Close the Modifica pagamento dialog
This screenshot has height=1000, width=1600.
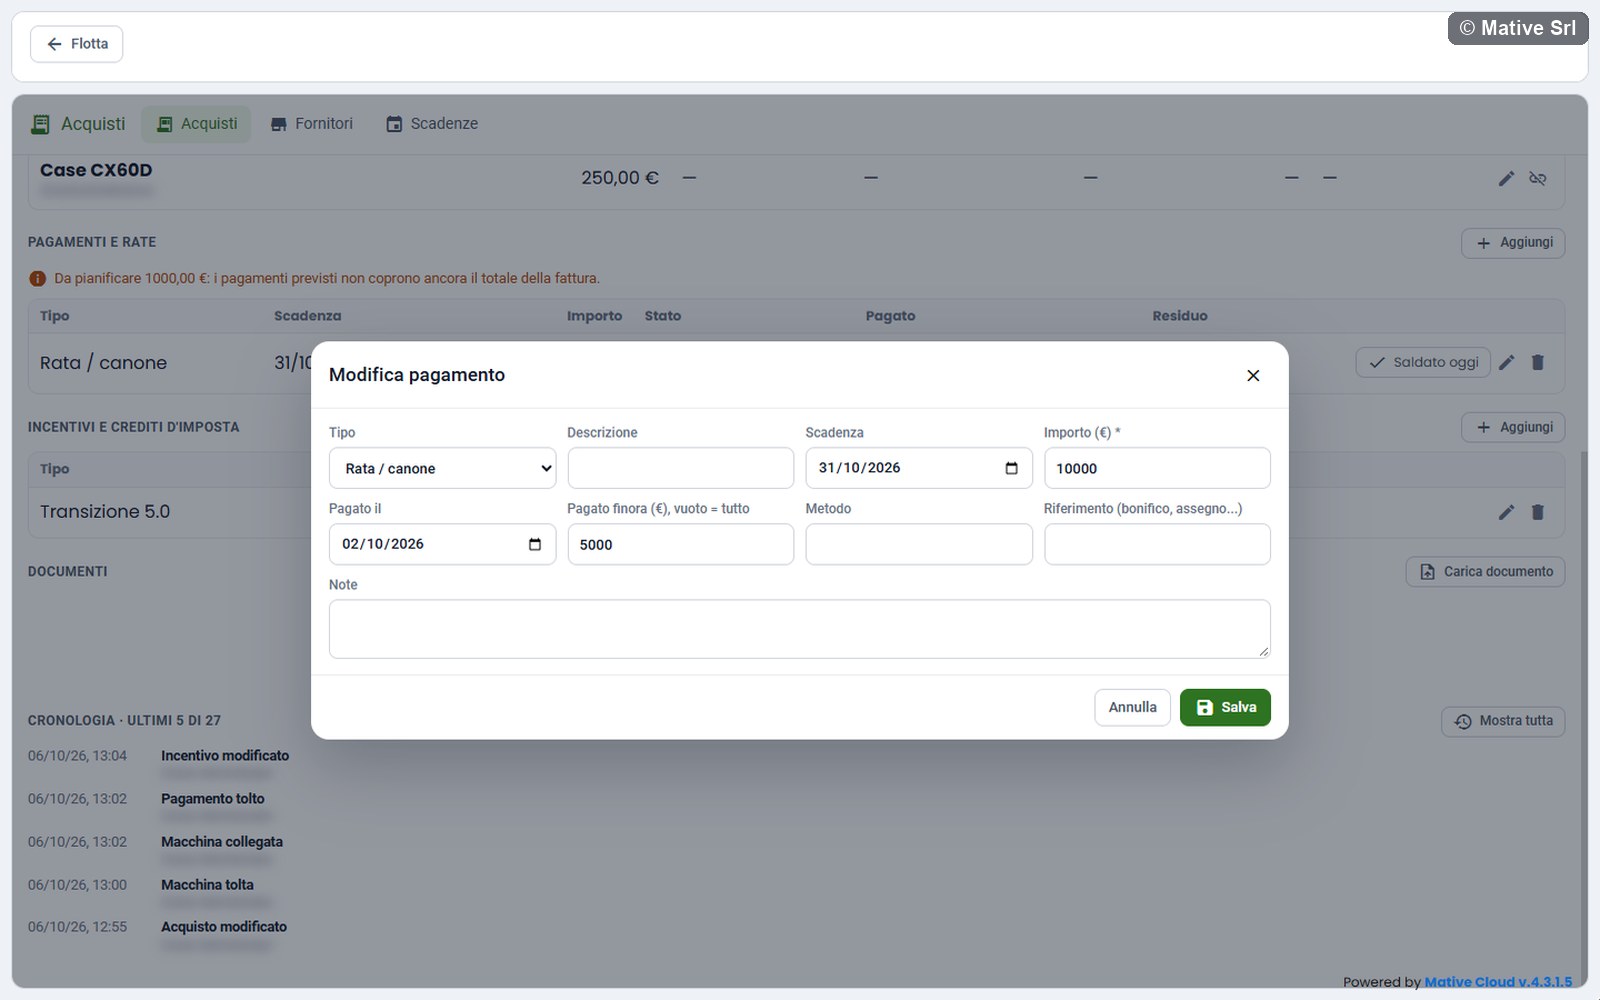(1253, 375)
